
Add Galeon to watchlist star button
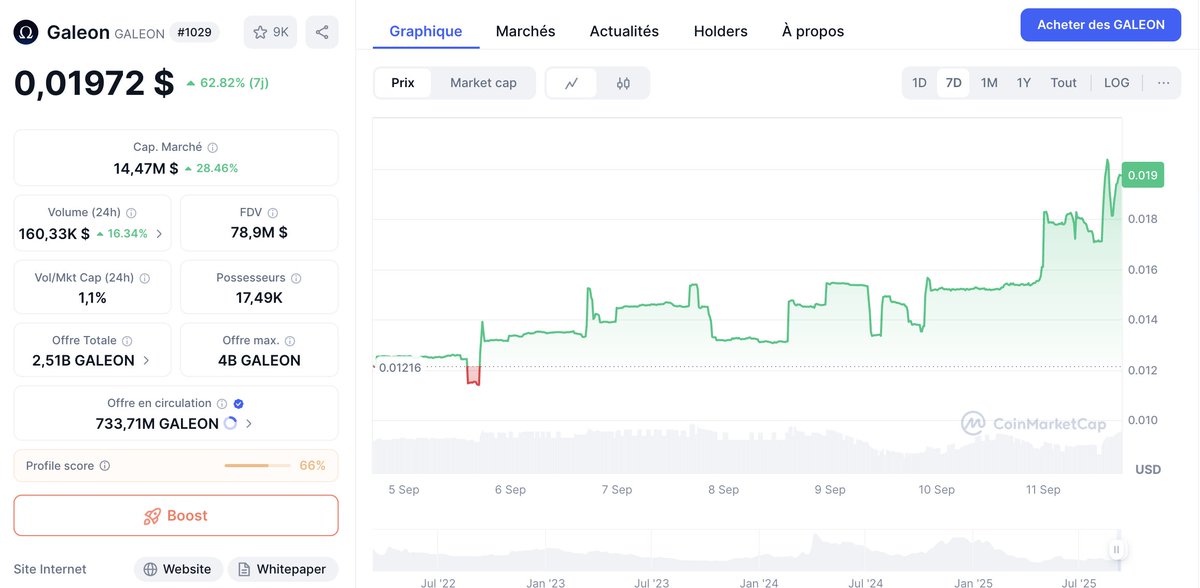click(x=271, y=32)
